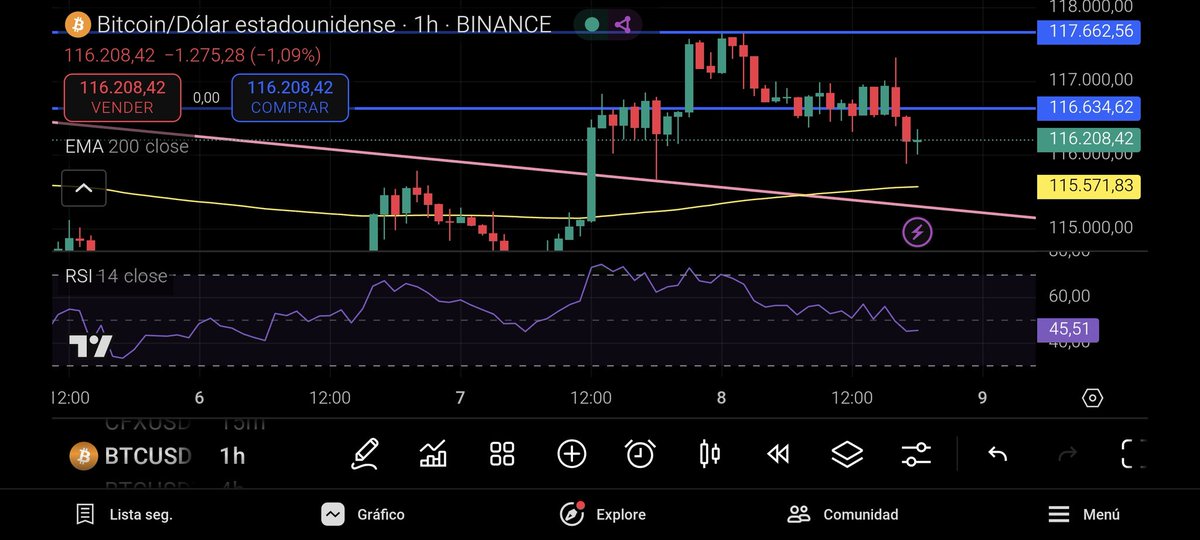The height and width of the screenshot is (540, 1200).
Task: Open the Lista seg. tab
Action: tap(125, 514)
